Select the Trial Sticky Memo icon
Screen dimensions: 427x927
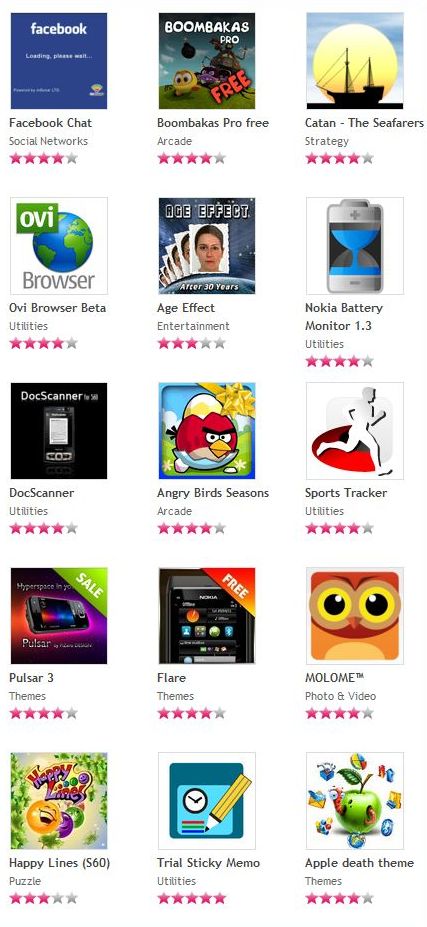tap(207, 800)
